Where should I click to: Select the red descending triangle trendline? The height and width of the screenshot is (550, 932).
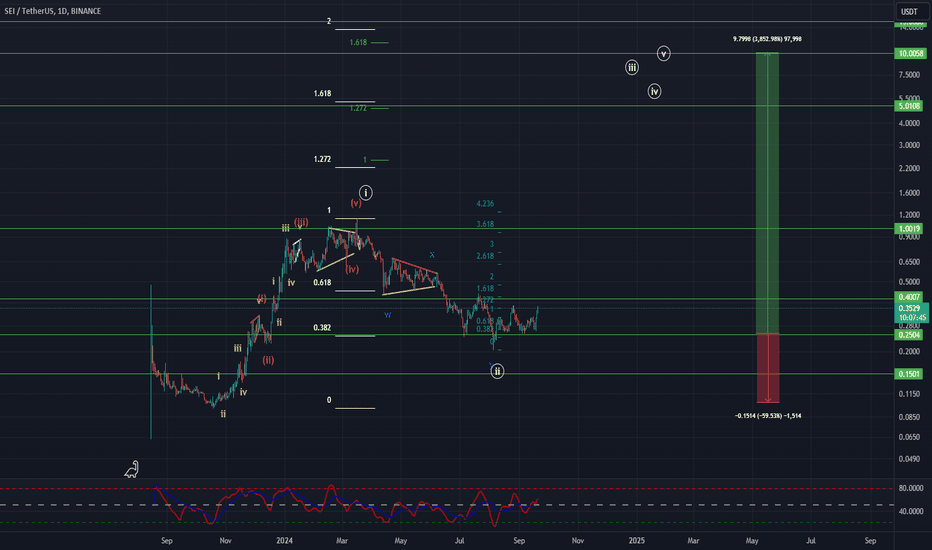[415, 266]
